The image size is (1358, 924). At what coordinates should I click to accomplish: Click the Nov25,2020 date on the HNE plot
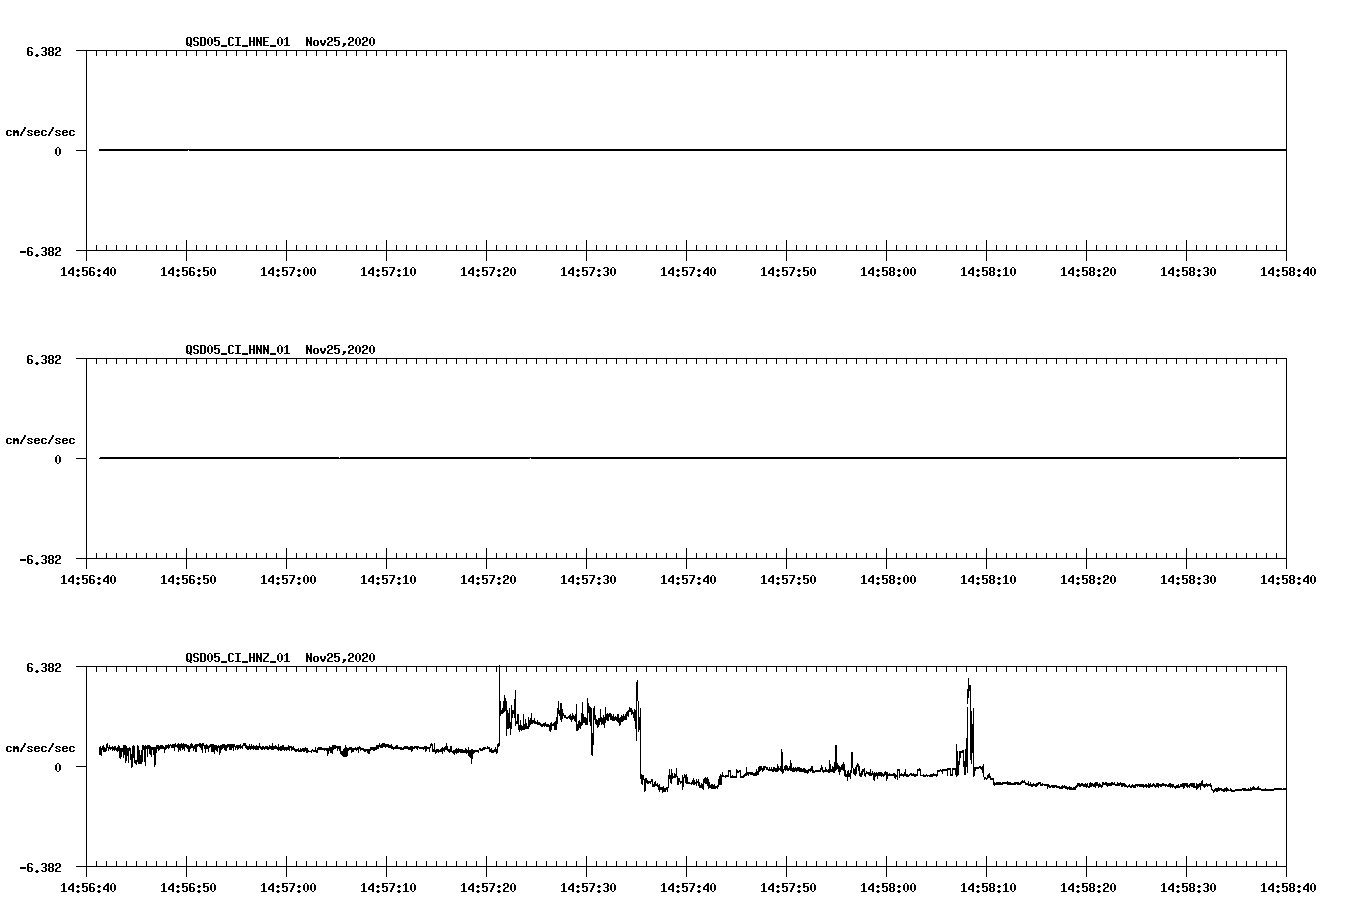(x=339, y=42)
